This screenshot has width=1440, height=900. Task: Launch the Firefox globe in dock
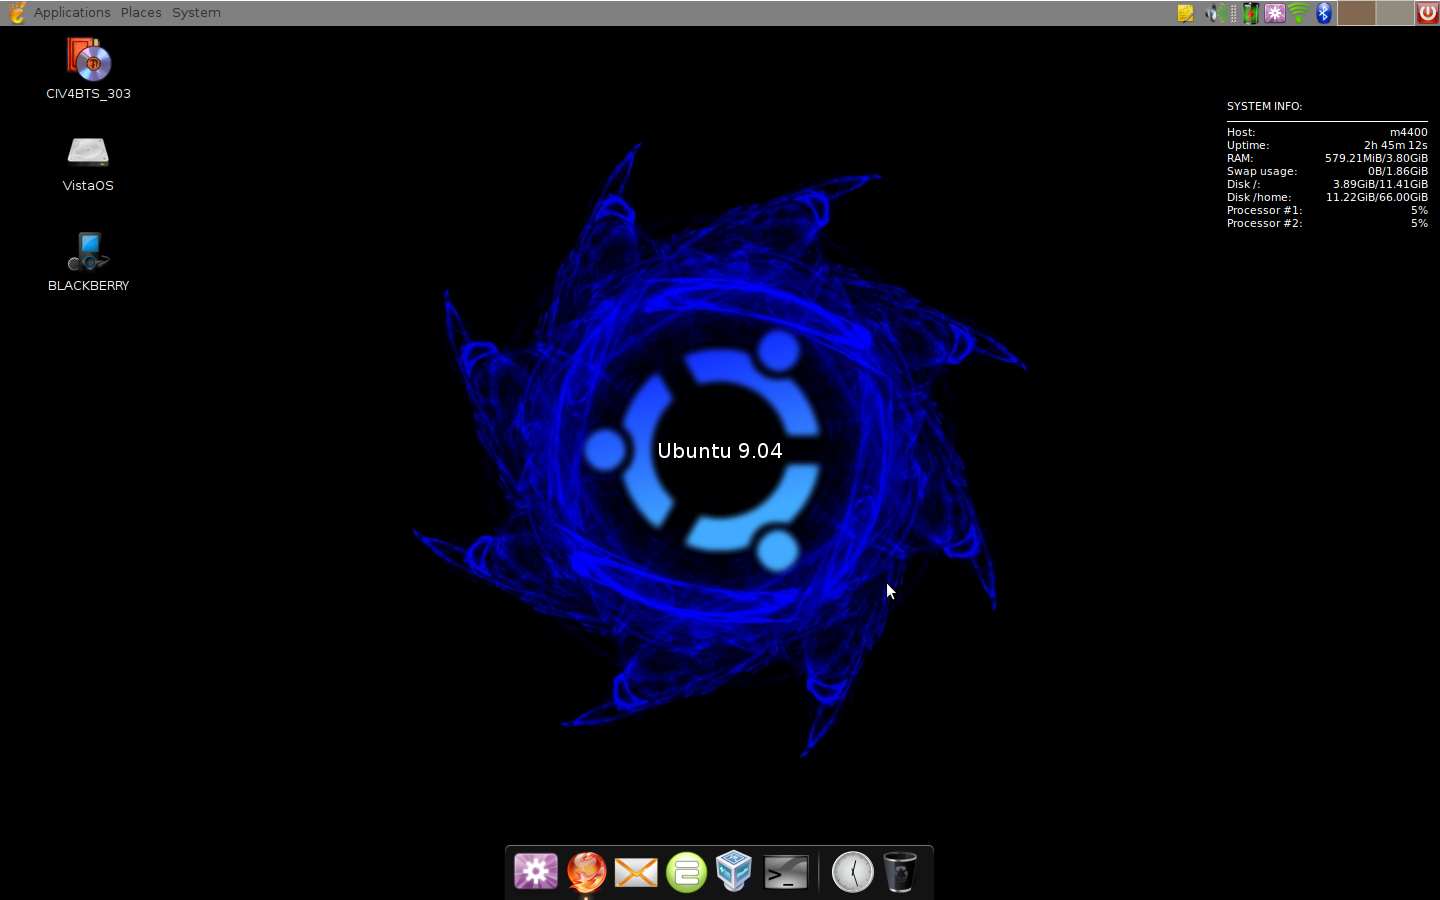click(x=587, y=871)
